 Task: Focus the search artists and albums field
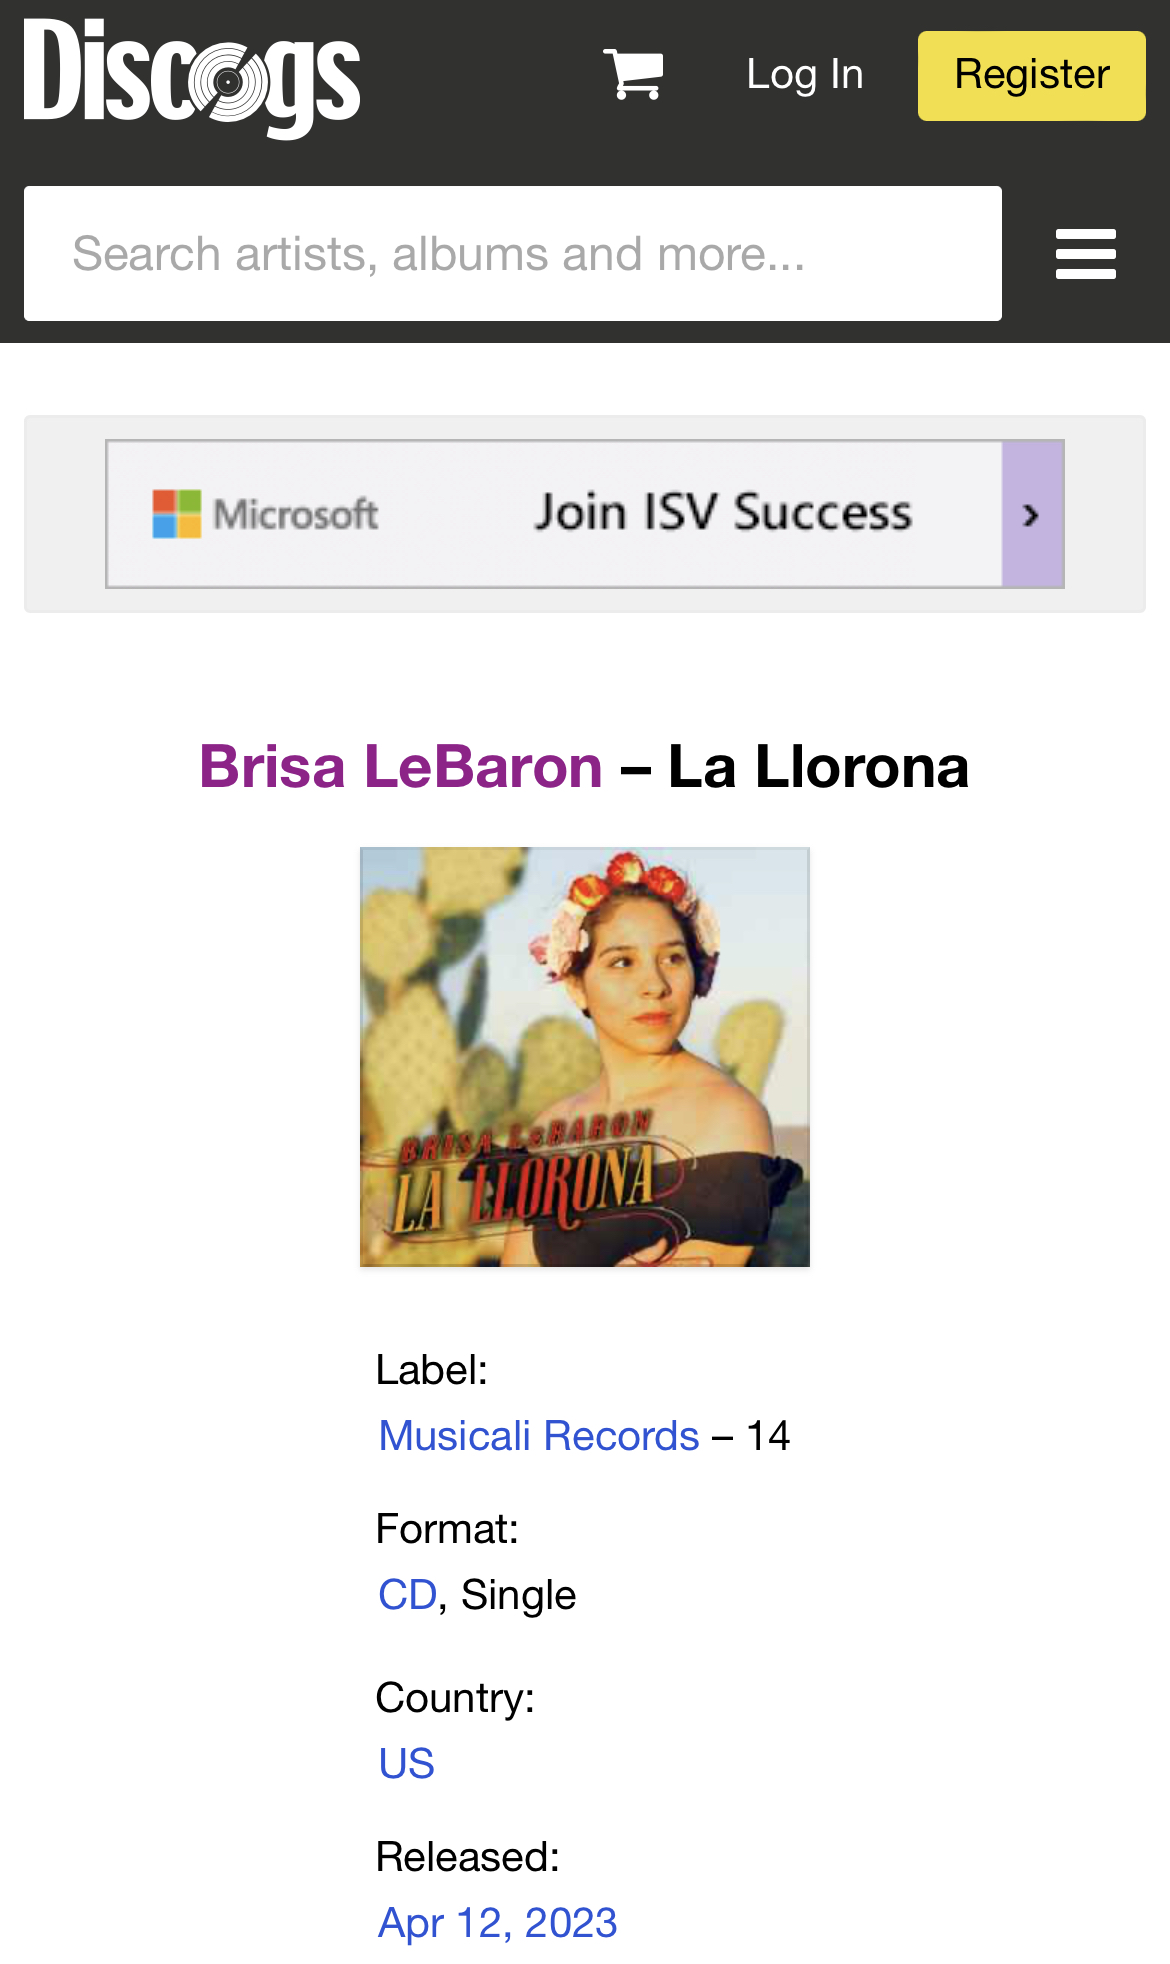coord(512,254)
